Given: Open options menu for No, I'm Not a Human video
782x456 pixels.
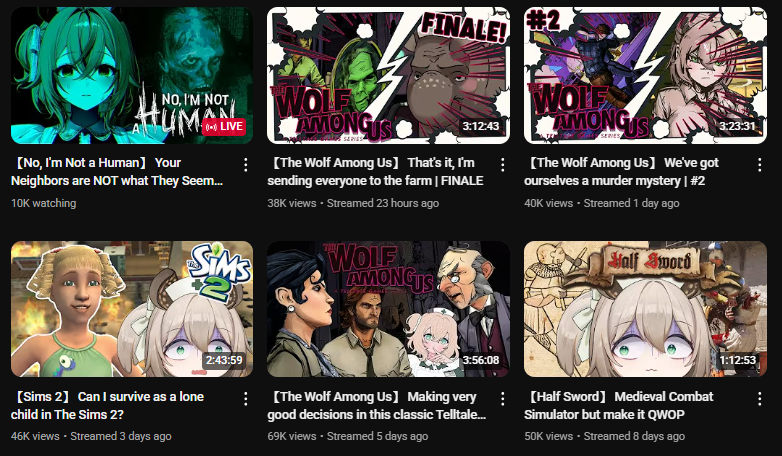Looking at the screenshot, I should [x=245, y=165].
